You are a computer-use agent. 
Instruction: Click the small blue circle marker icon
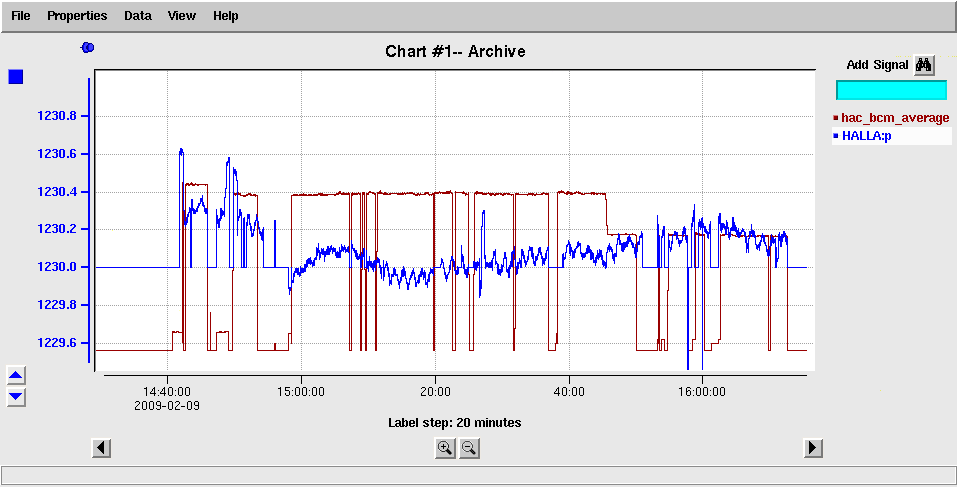coord(88,47)
